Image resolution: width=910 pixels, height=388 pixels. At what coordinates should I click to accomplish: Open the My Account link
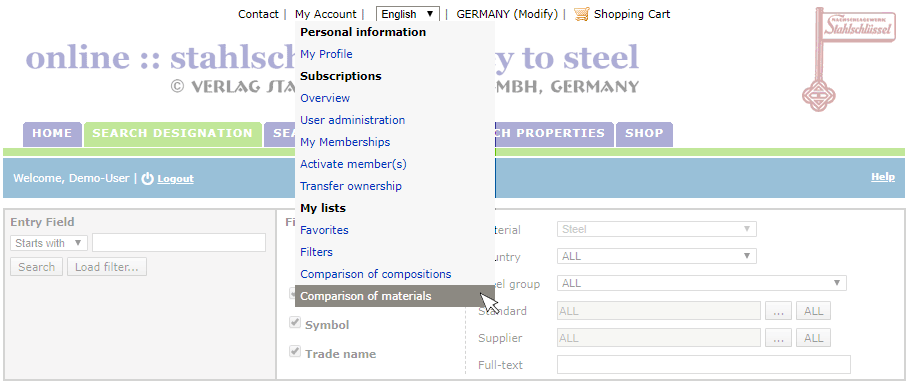[x=326, y=14]
